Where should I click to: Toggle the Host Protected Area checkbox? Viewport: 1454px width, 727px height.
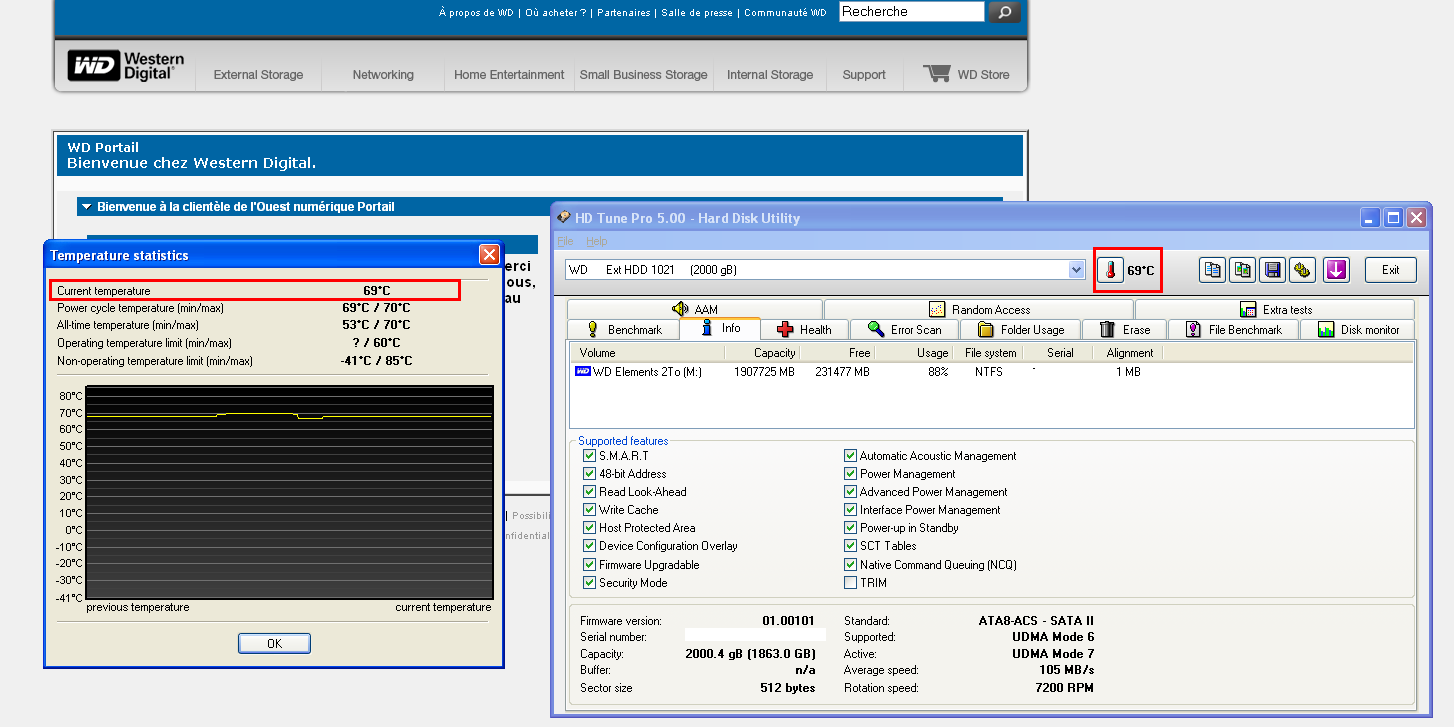point(589,528)
